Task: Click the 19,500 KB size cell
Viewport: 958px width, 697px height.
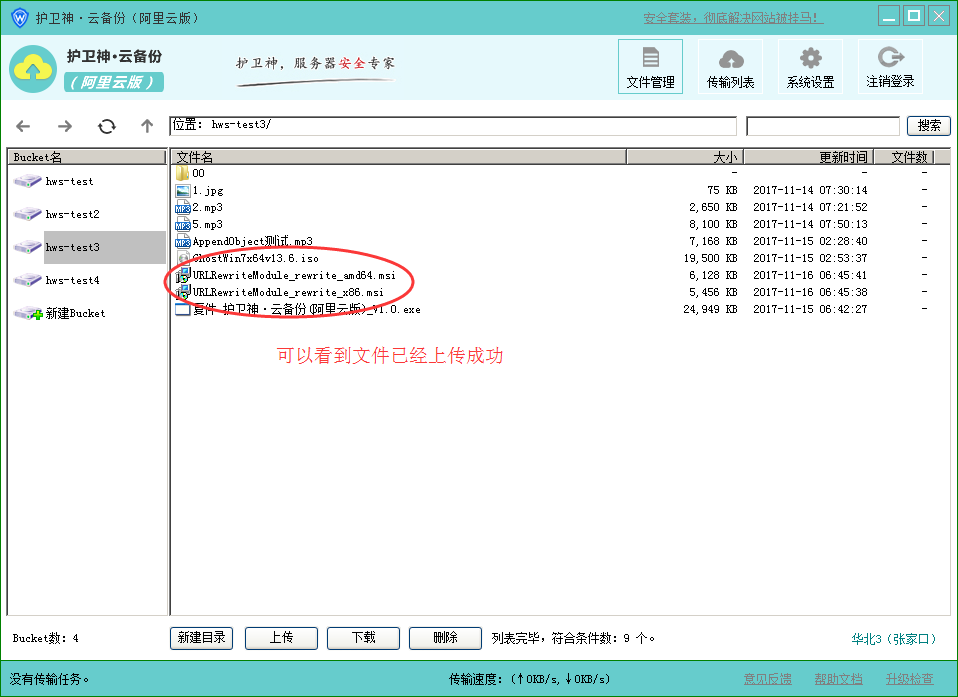Action: point(710,258)
